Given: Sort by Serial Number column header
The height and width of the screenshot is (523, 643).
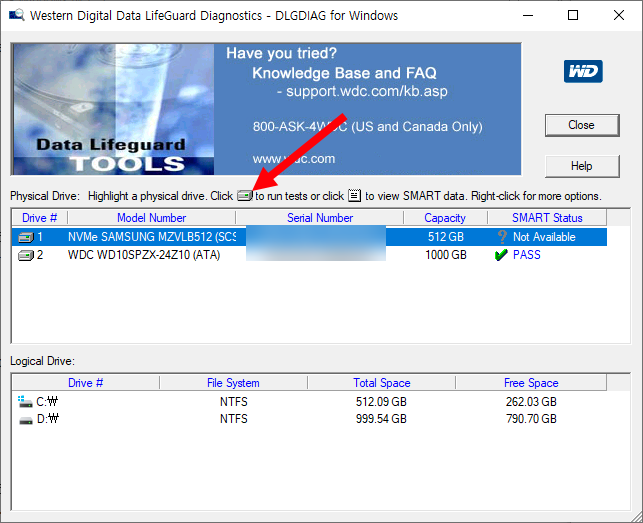Looking at the screenshot, I should [x=319, y=218].
